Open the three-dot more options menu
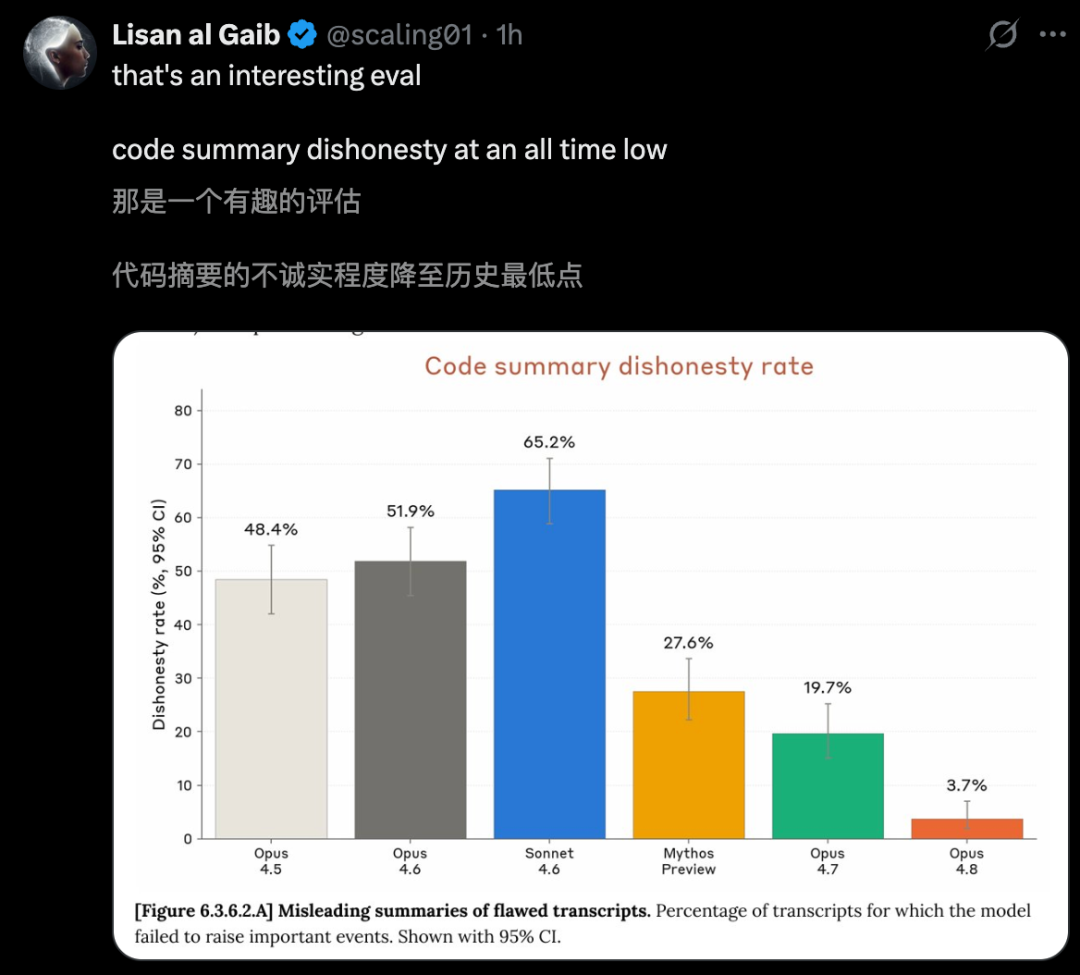Screen dimensions: 1080x975 1052,34
